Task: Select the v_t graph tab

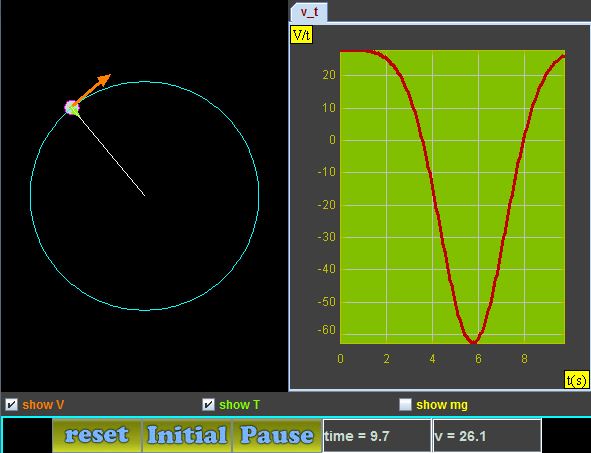Action: click(309, 12)
